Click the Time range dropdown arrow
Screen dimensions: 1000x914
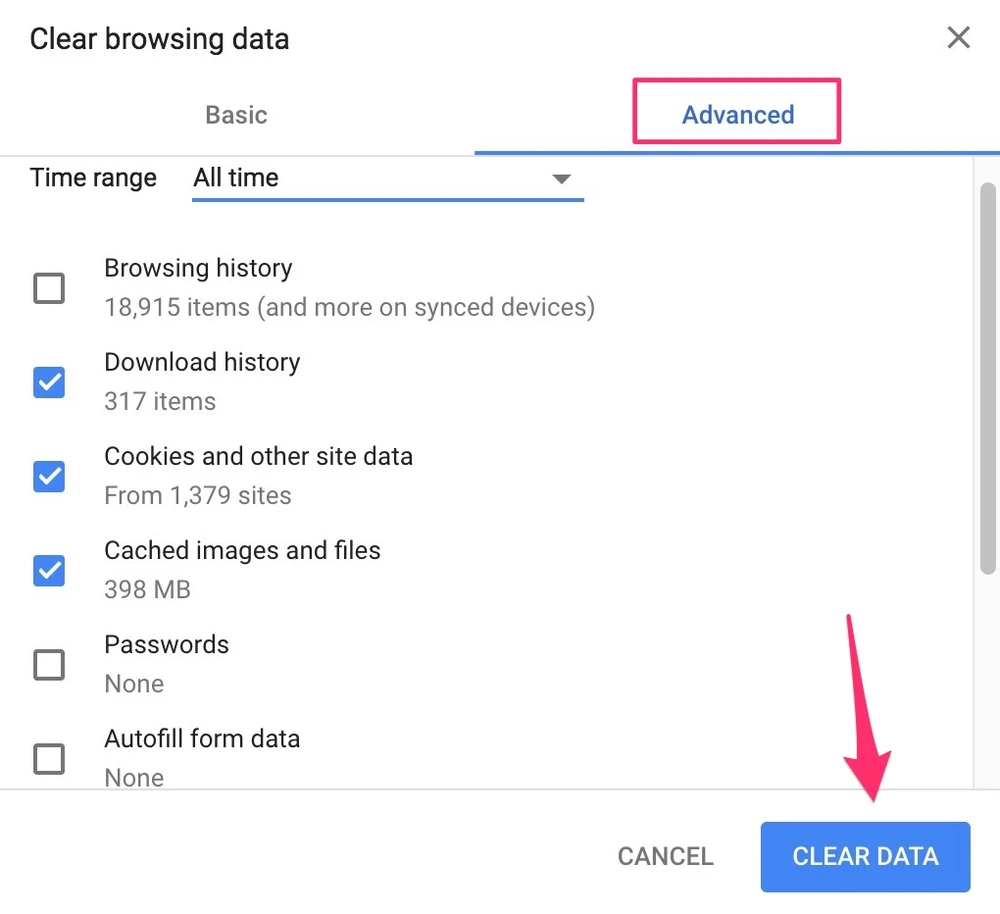(562, 179)
